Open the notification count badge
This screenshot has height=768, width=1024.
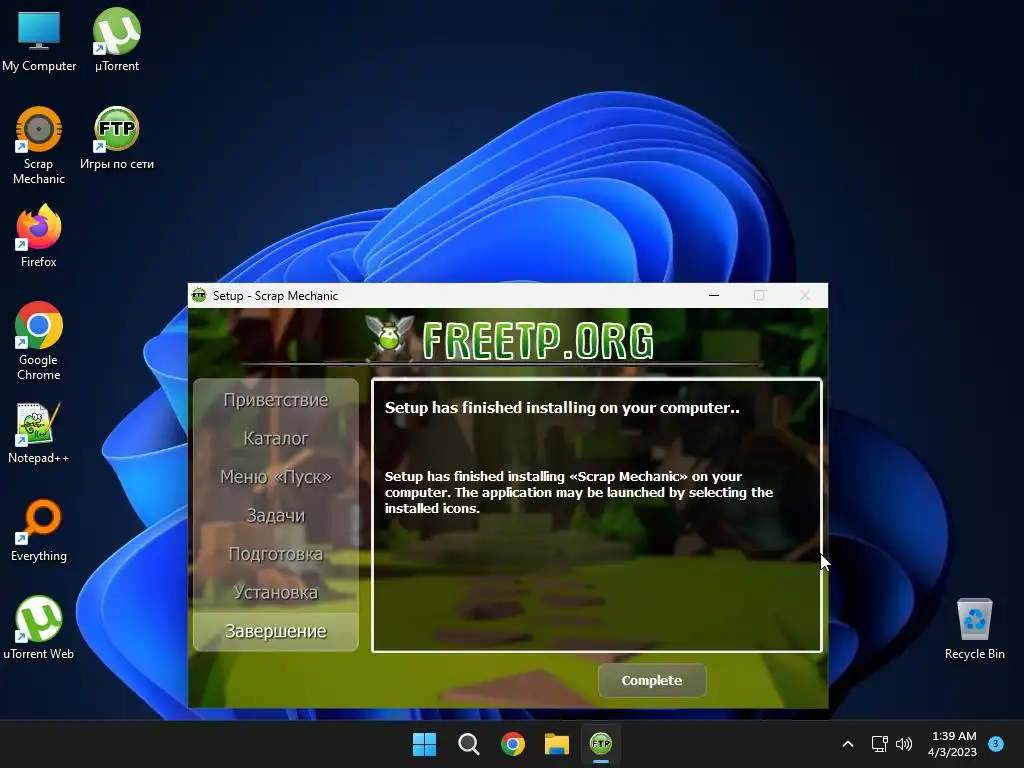(x=996, y=744)
